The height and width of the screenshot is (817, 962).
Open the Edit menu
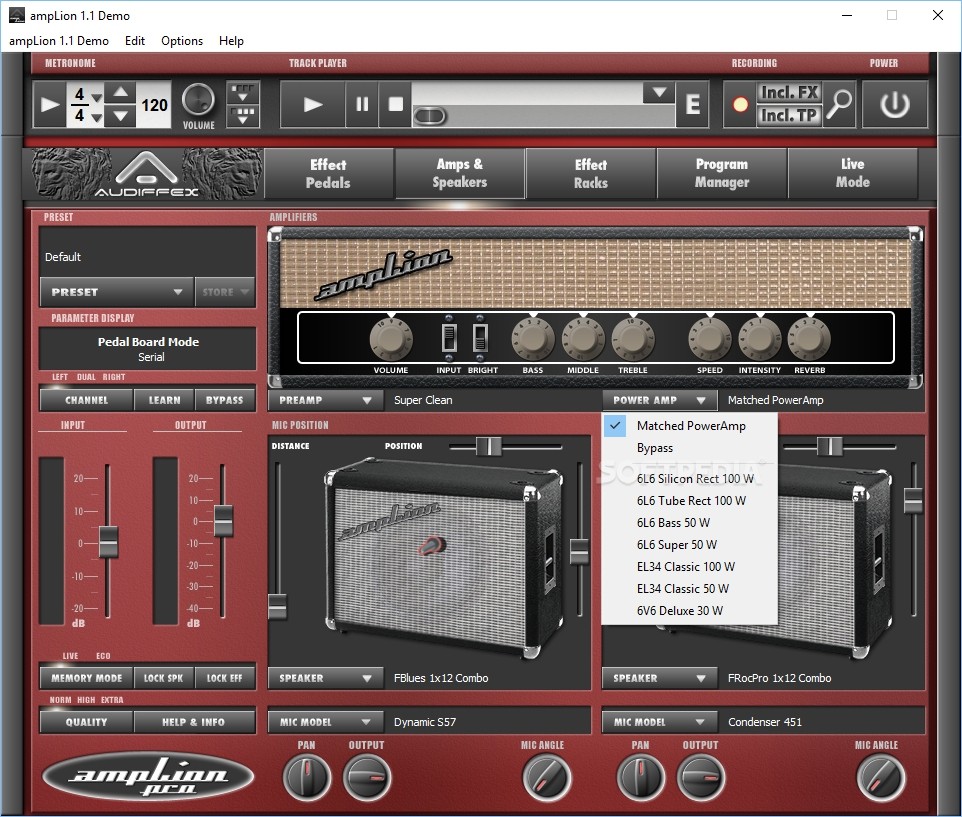click(135, 40)
